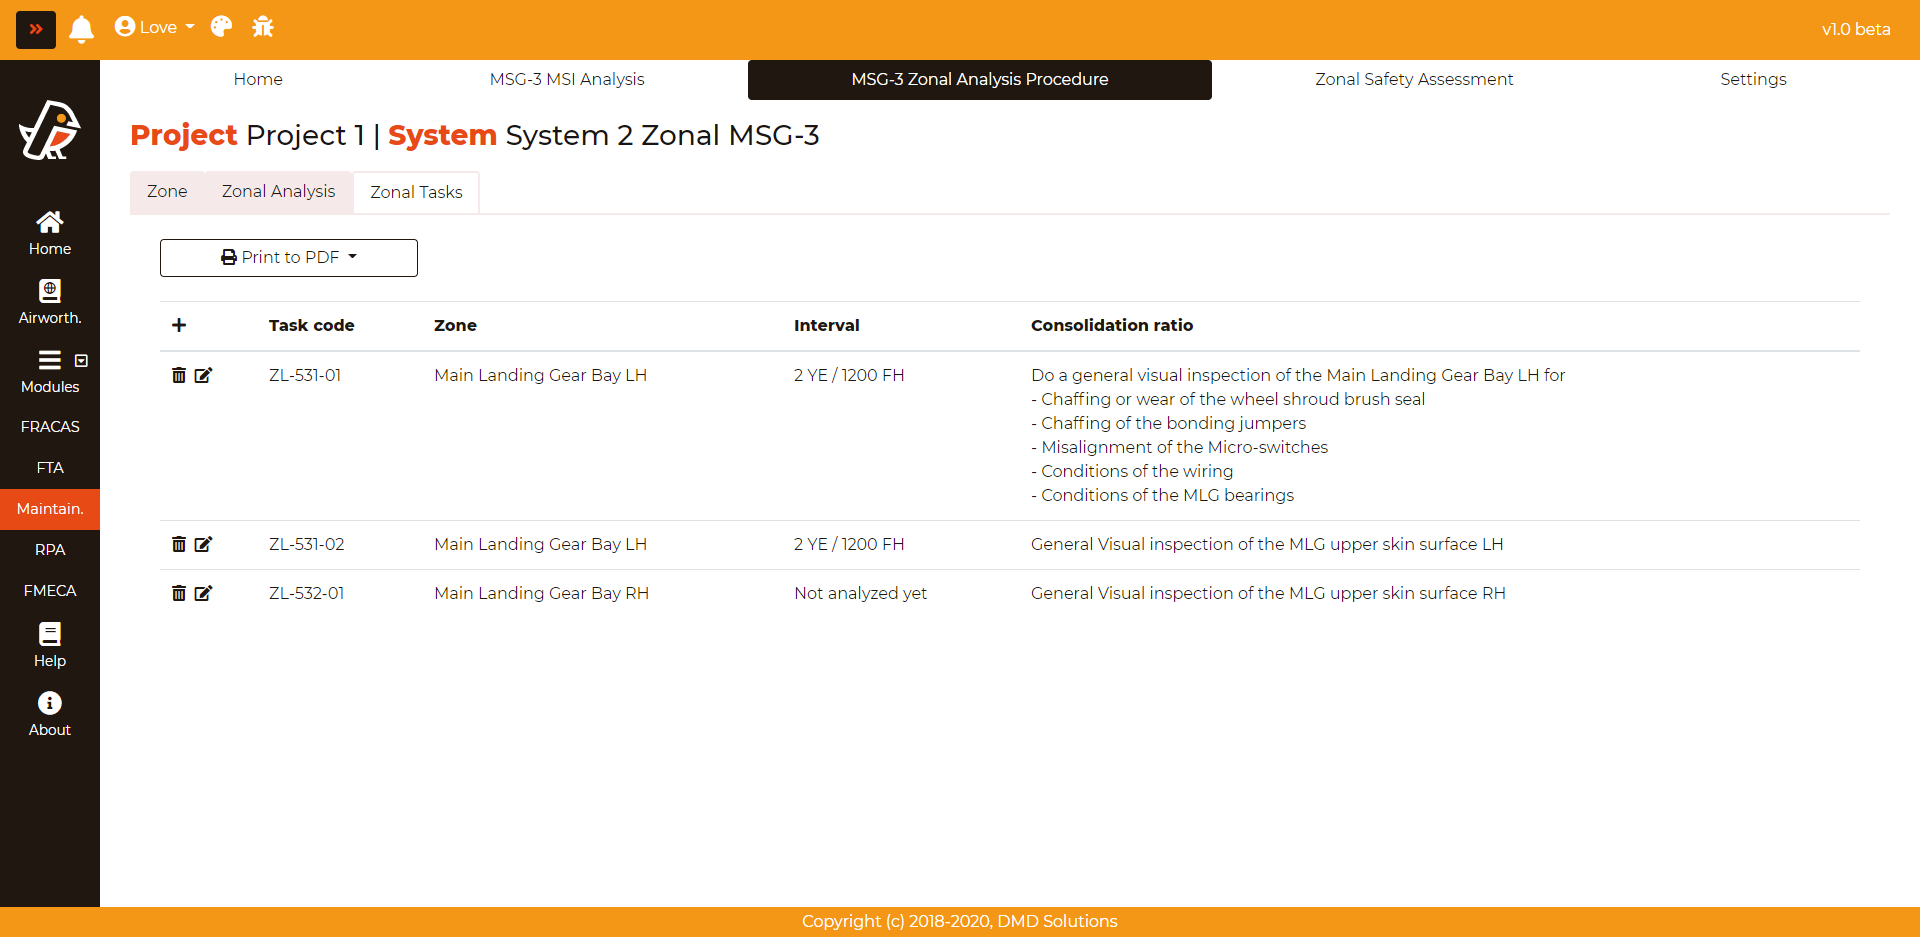The width and height of the screenshot is (1920, 937).
Task: Select the Zone tab
Action: (167, 191)
